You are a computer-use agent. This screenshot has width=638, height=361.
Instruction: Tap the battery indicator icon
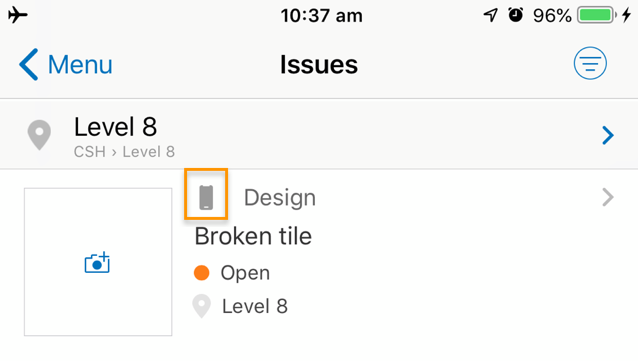point(596,15)
